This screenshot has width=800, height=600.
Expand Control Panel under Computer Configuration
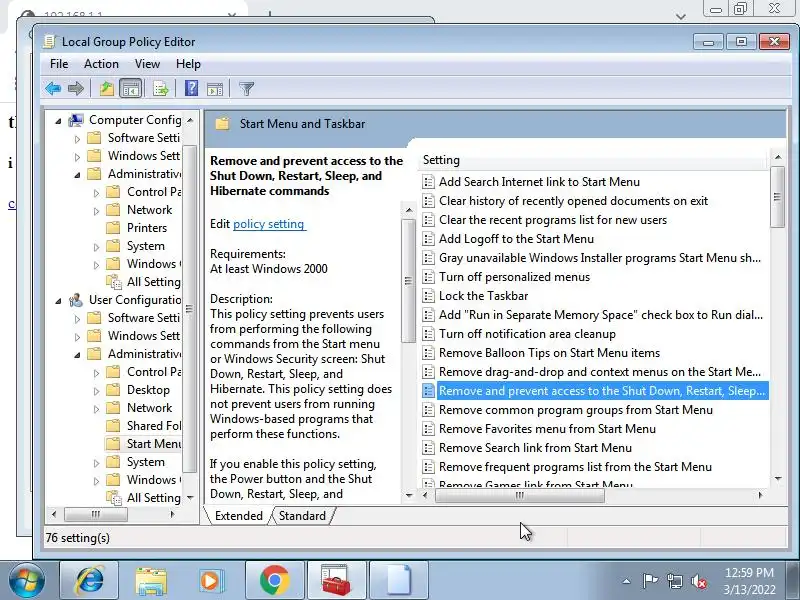pos(96,193)
